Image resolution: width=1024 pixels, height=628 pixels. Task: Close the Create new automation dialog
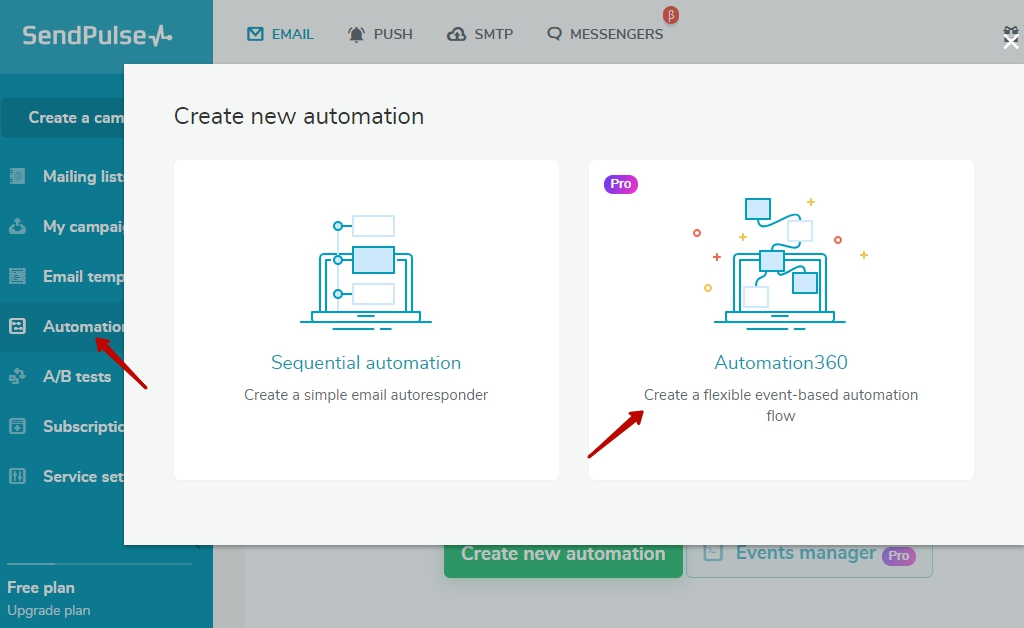click(1011, 42)
